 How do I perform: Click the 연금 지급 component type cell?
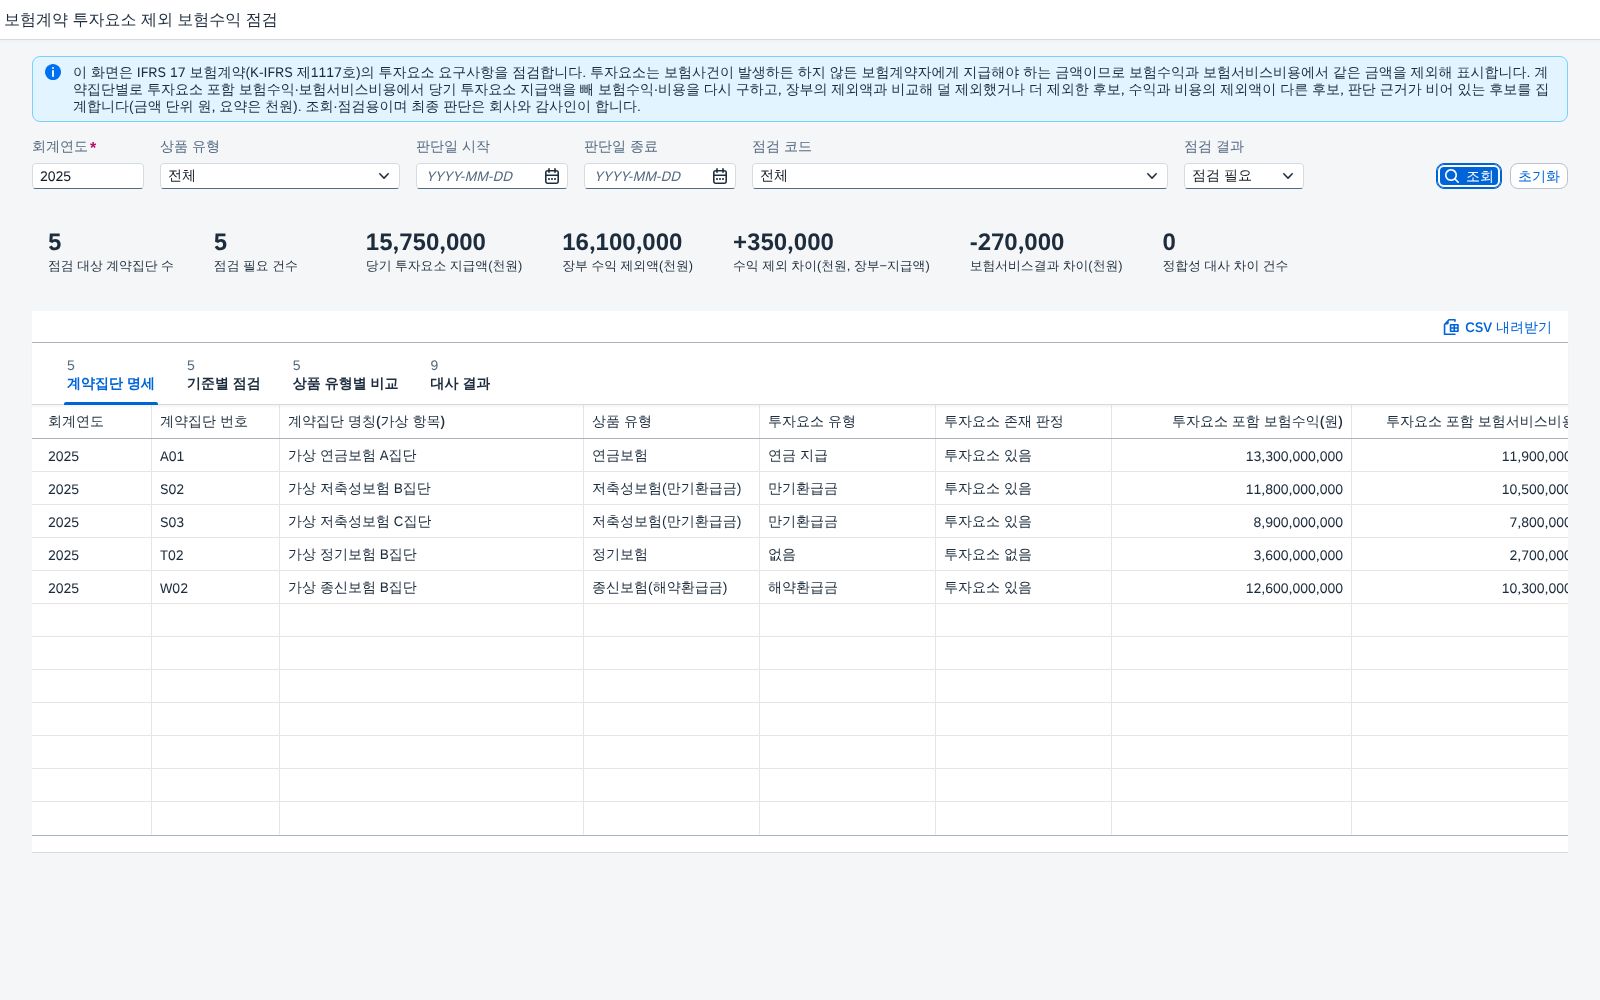click(x=848, y=456)
